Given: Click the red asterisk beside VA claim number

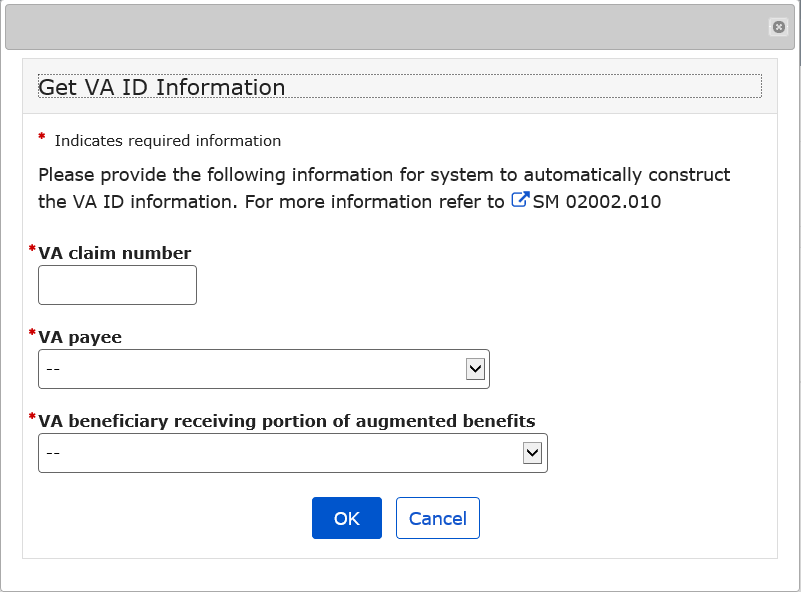Looking at the screenshot, I should pyautogui.click(x=32, y=249).
